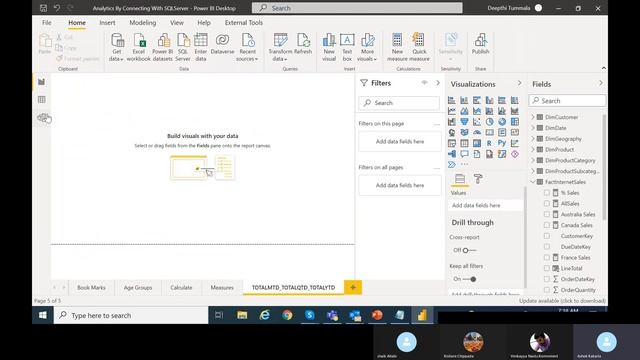Publish the report
640x360 pixels.
[x=480, y=44]
